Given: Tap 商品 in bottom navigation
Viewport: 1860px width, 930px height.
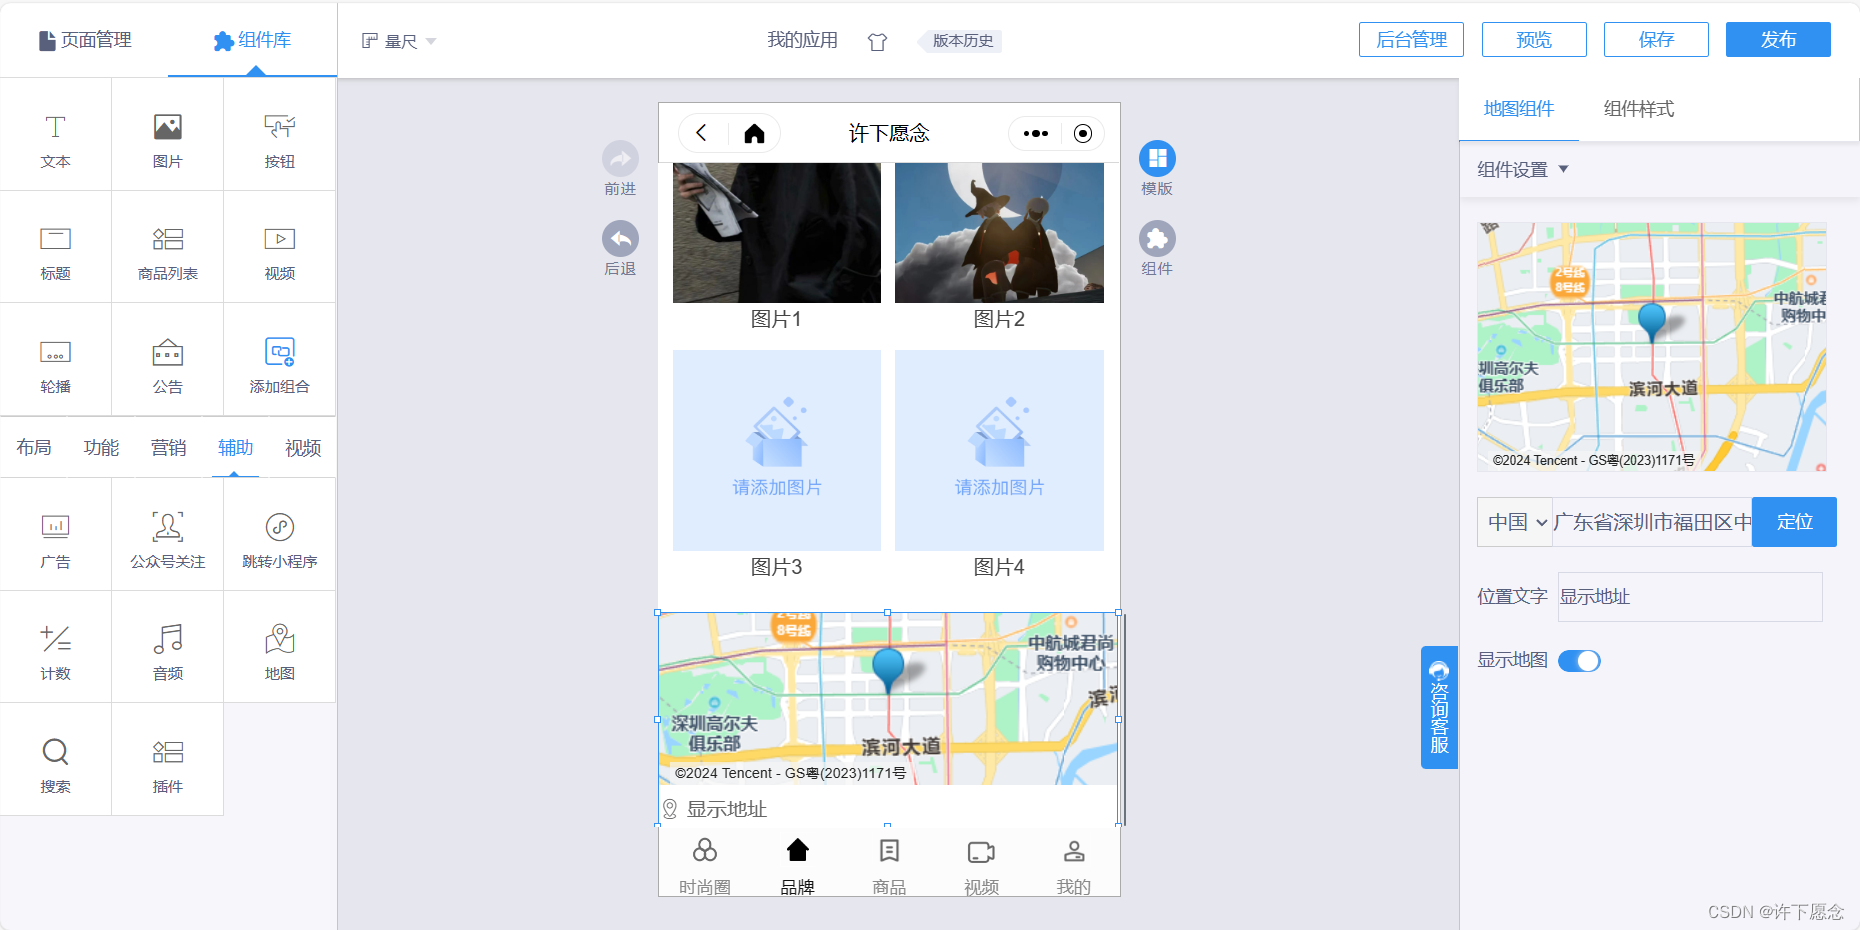Looking at the screenshot, I should [889, 867].
